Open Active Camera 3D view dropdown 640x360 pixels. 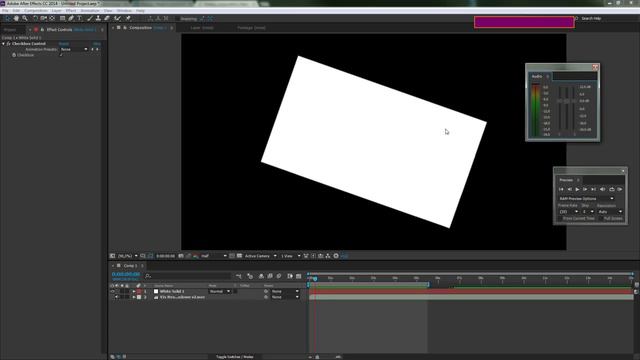pos(260,256)
